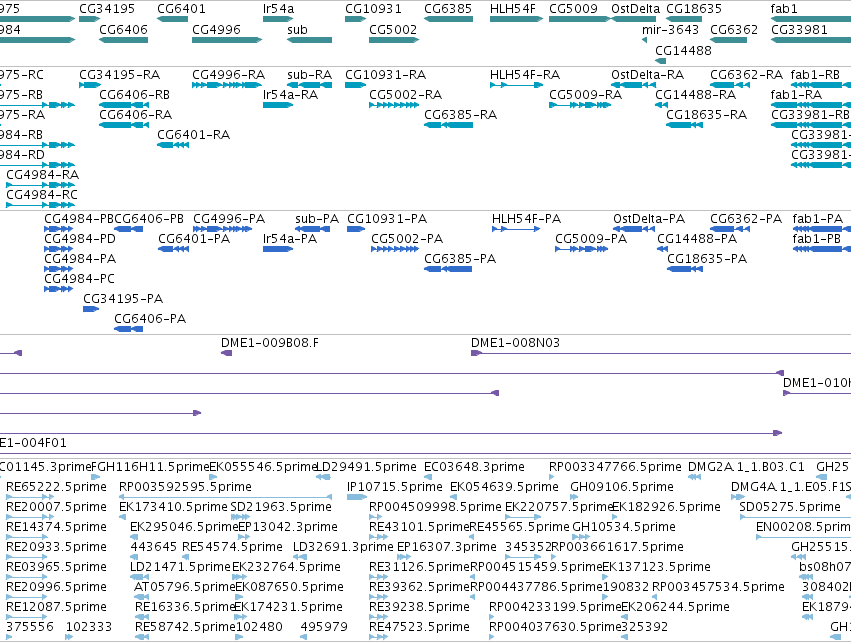Screen dimensions: 851x642
Task: Select the CG33981 gene
Action: tap(811, 40)
